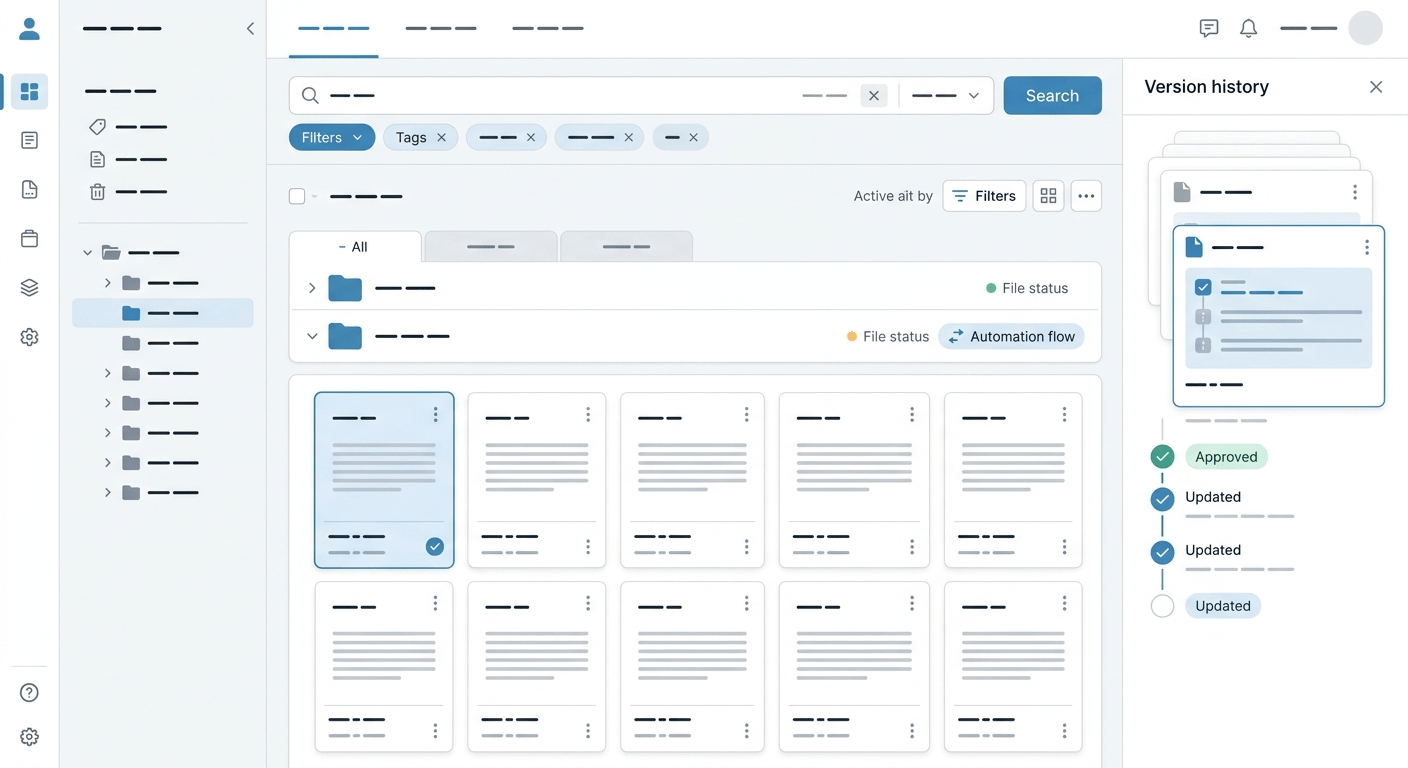This screenshot has height=768, width=1408.
Task: Open the chat messages icon
Action: click(1209, 29)
